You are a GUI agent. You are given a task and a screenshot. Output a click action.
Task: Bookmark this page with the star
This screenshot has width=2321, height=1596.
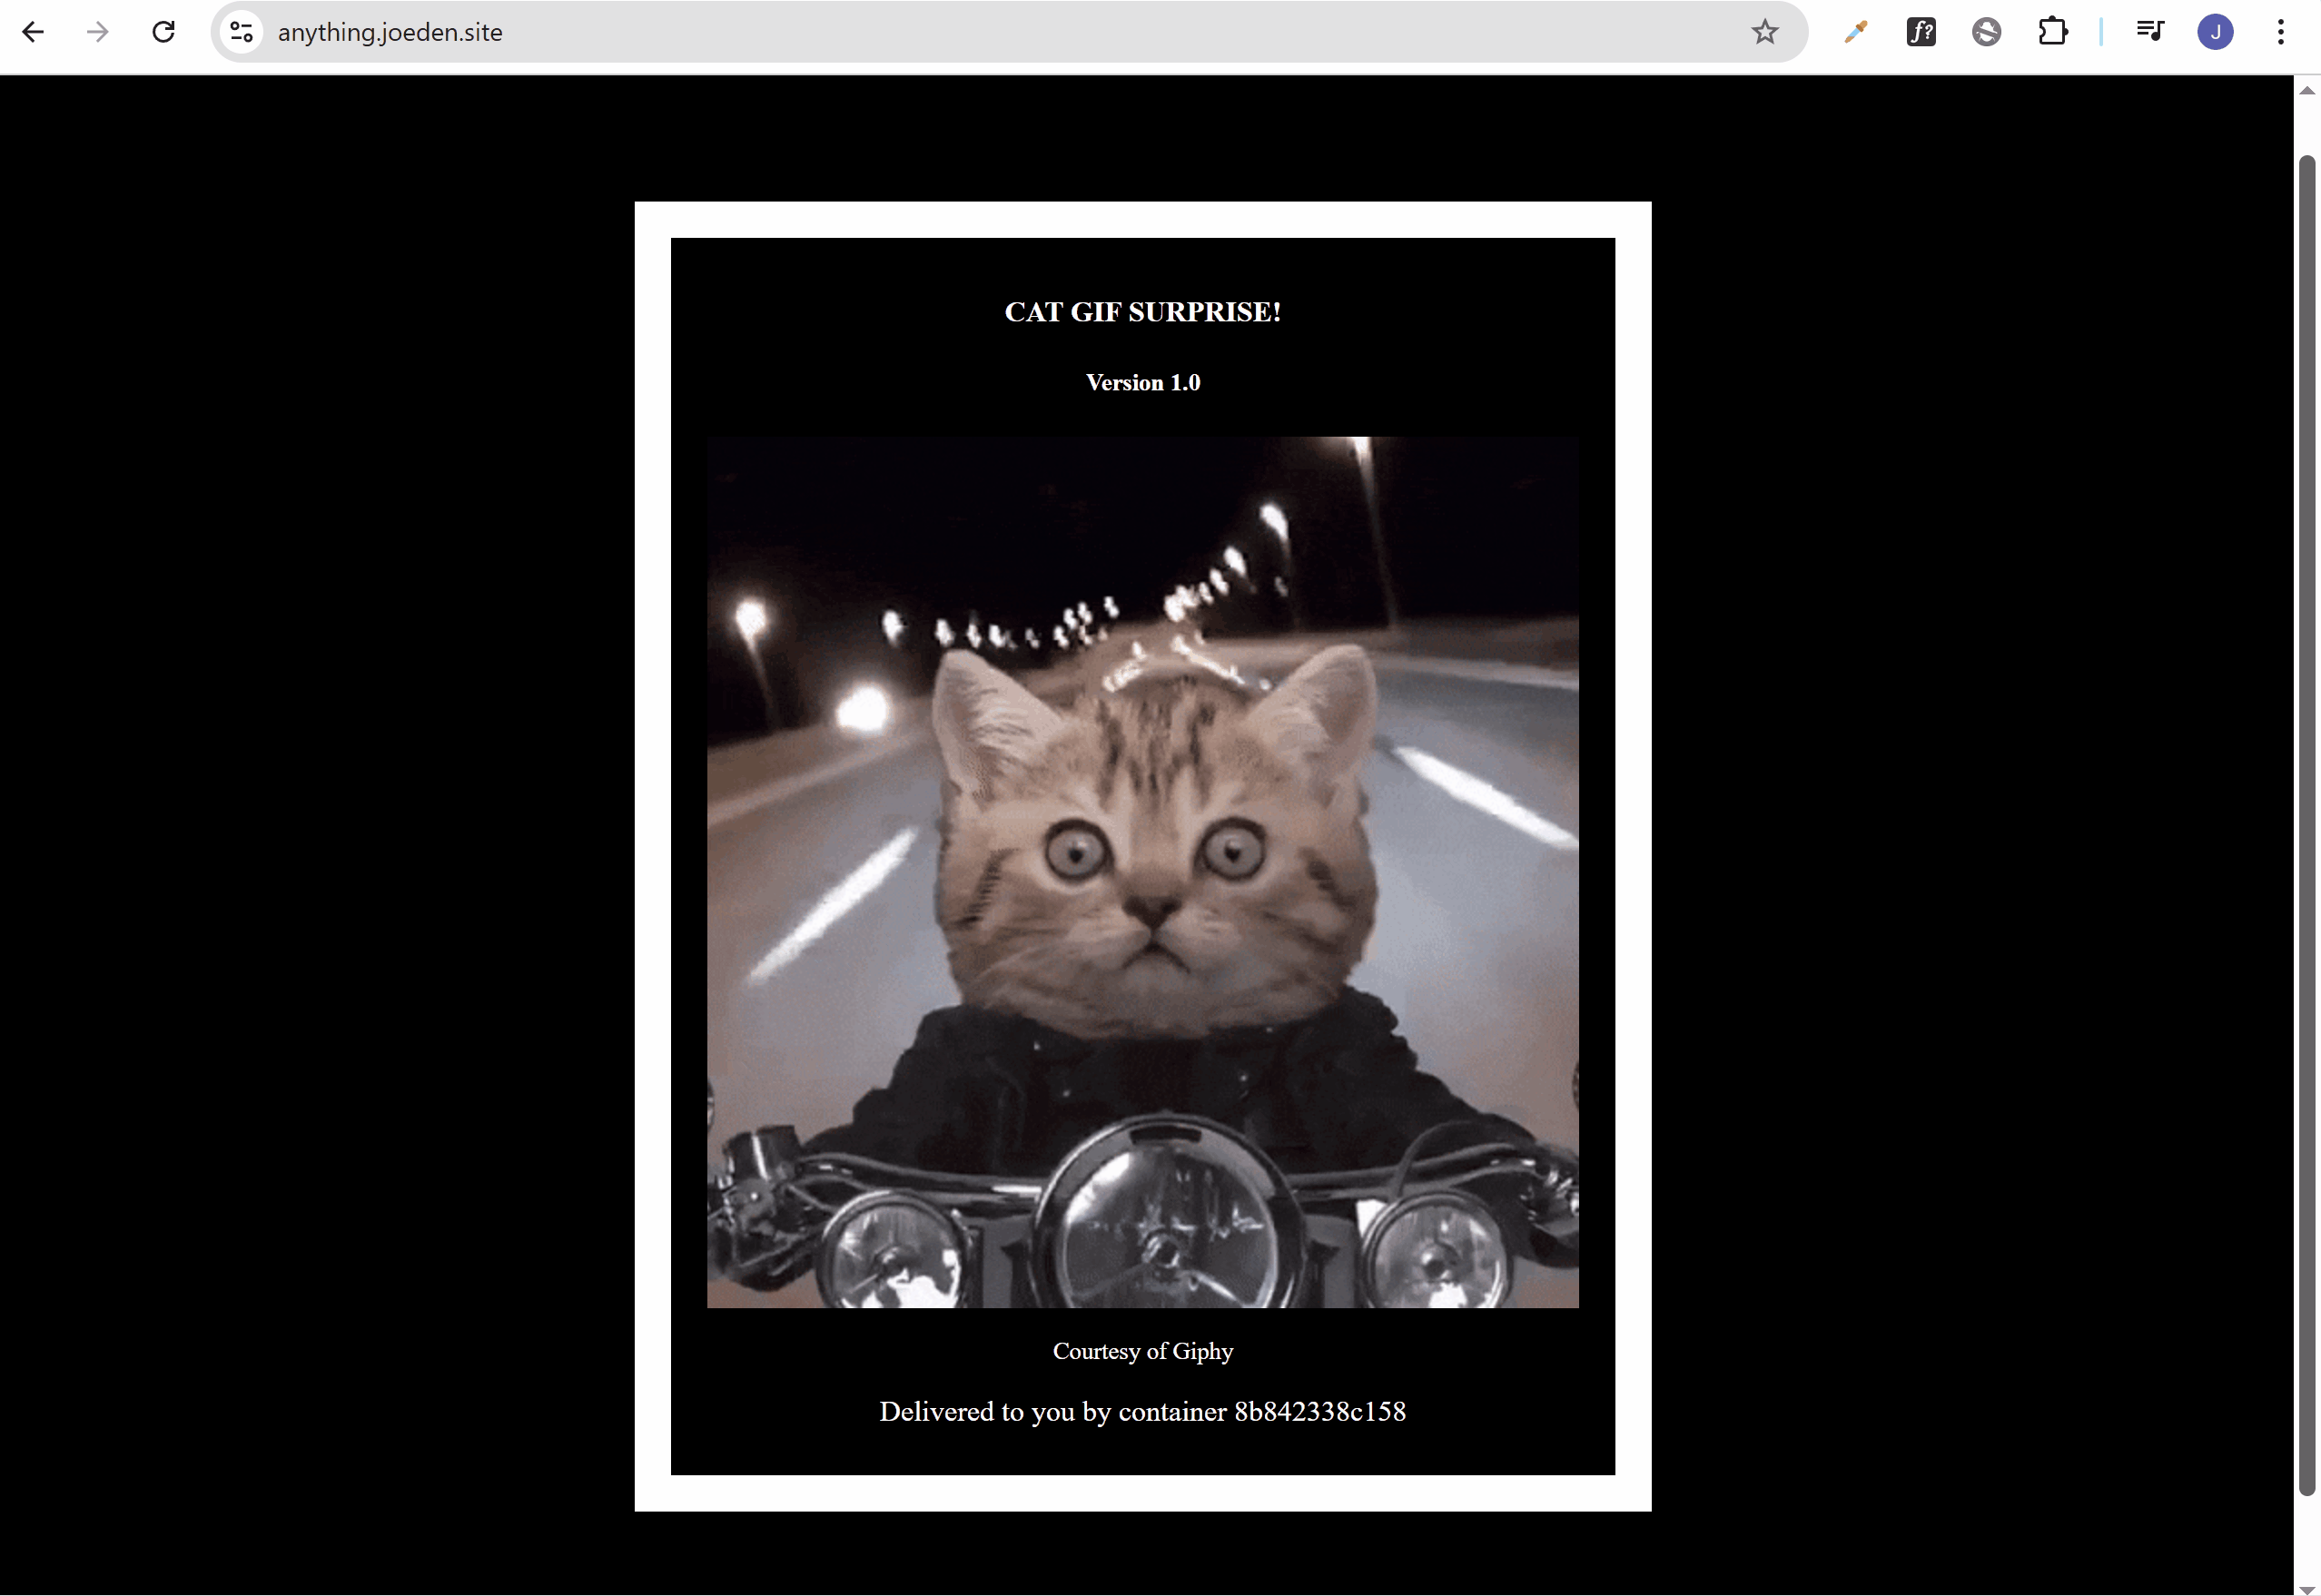1765,32
